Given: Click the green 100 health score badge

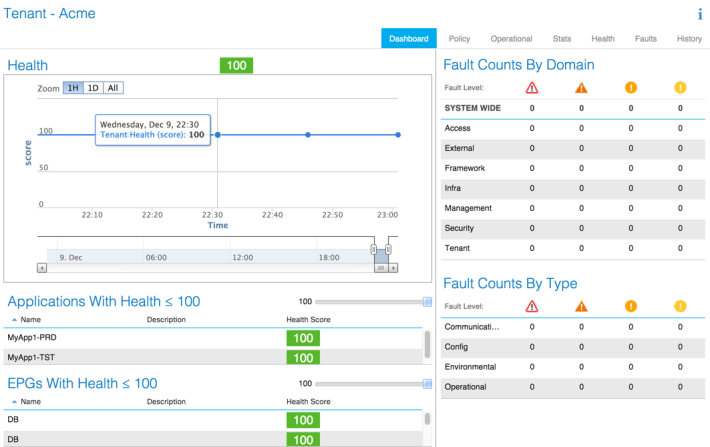Looking at the screenshot, I should pyautogui.click(x=236, y=65).
